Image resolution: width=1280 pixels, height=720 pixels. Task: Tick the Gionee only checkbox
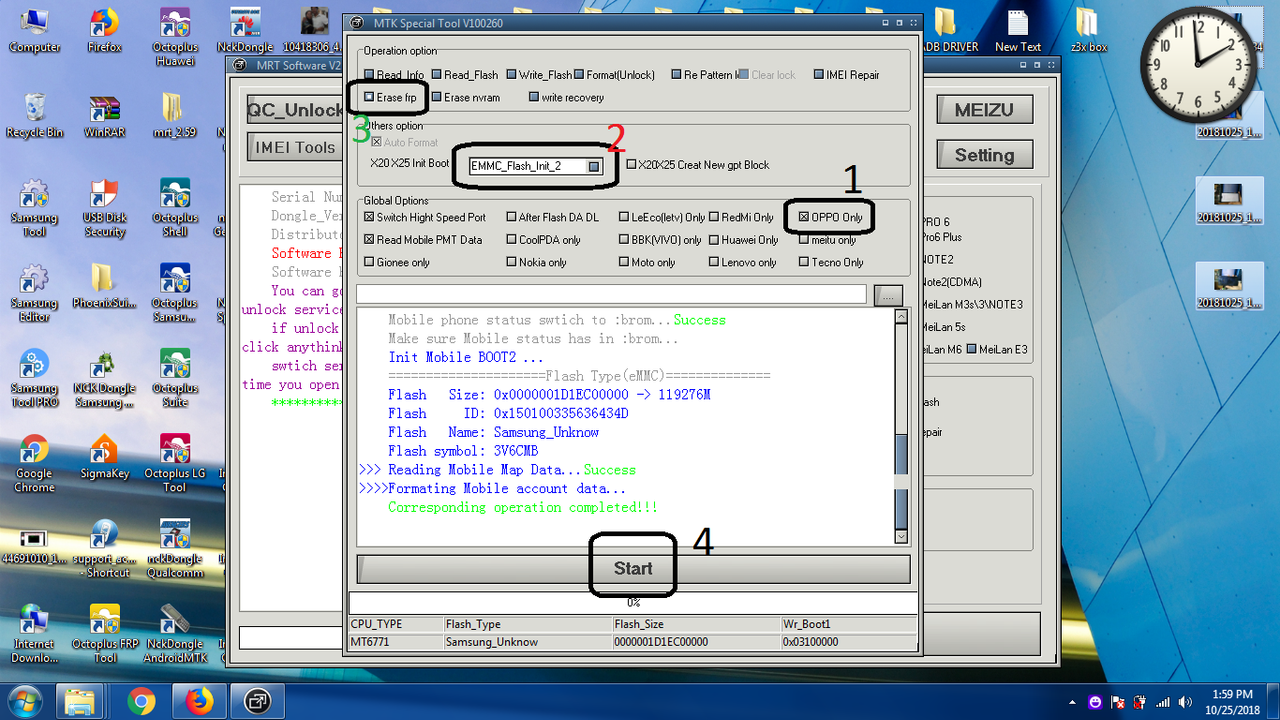click(369, 263)
